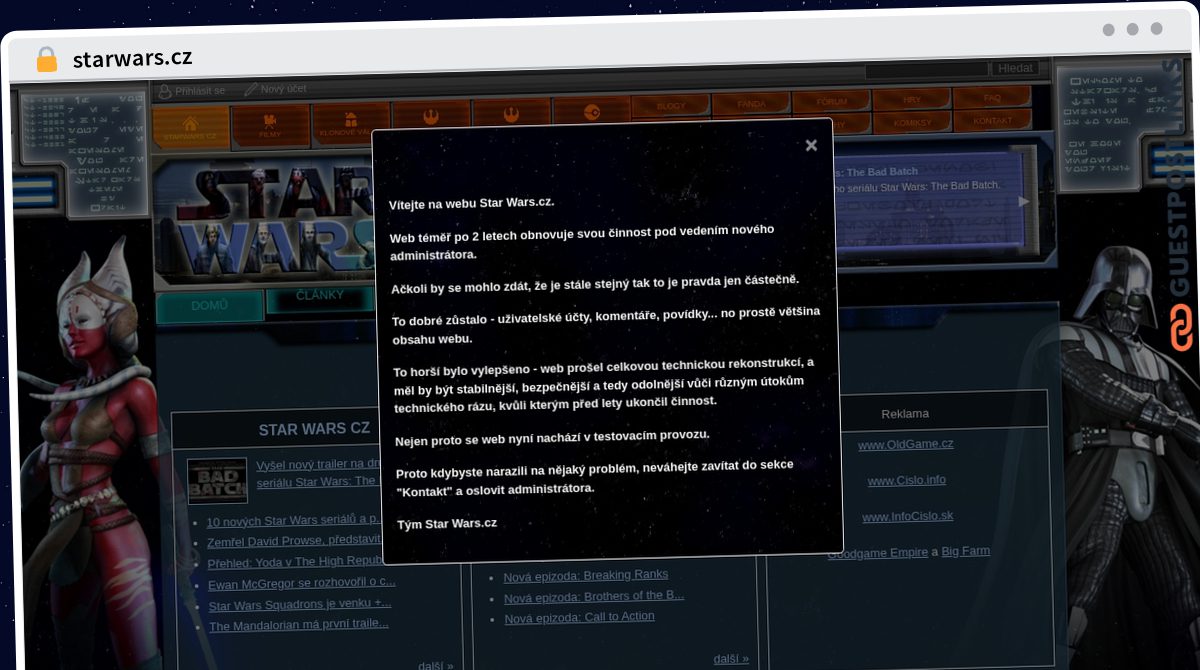Click the first Rebel Alliance emblem nav button
Viewport: 1200px width, 670px height.
[x=431, y=114]
